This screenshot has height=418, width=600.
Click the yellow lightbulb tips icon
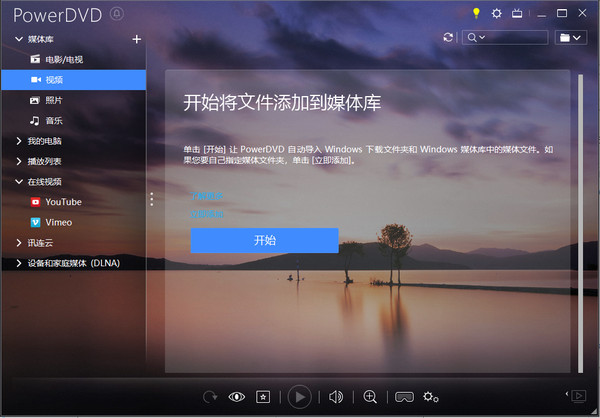click(476, 13)
